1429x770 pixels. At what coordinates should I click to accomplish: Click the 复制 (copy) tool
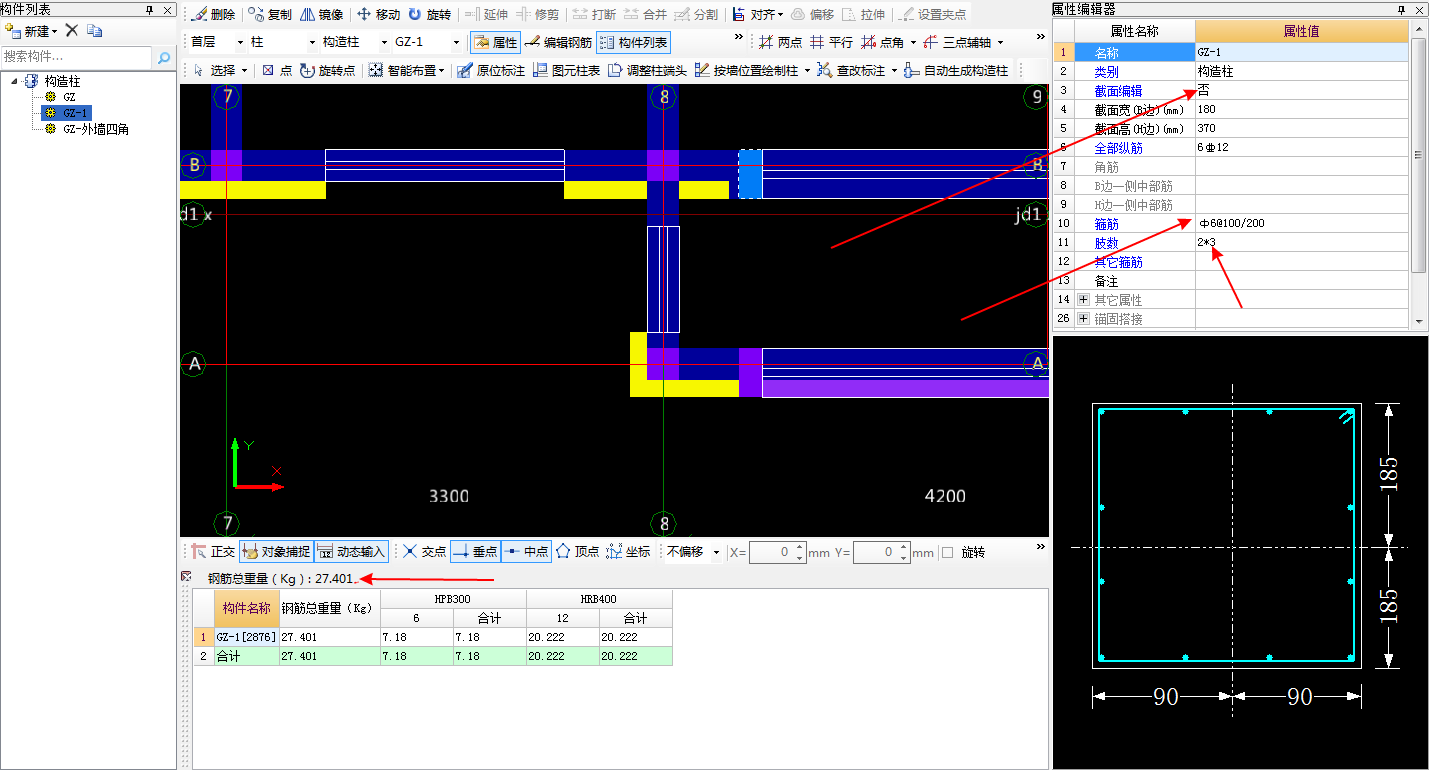pos(270,15)
